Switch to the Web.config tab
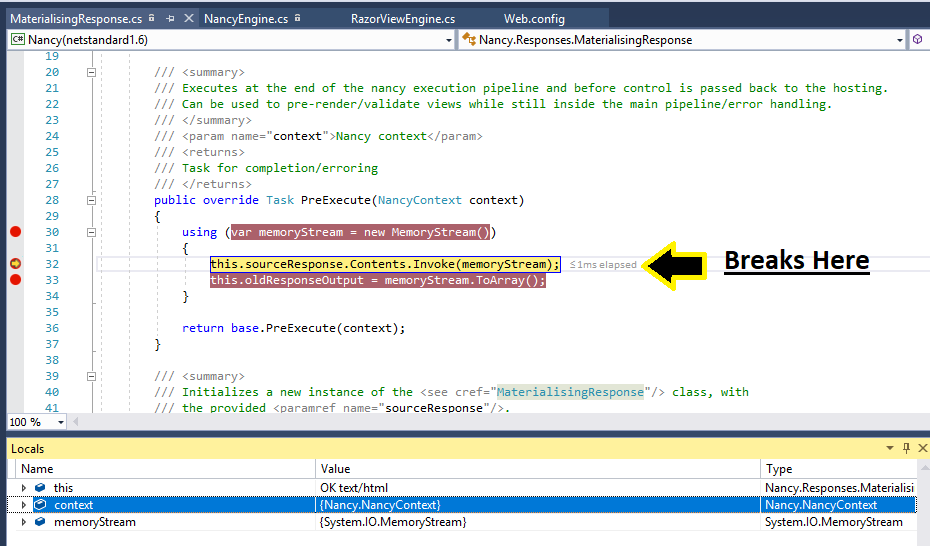930x547 pixels. pos(534,19)
